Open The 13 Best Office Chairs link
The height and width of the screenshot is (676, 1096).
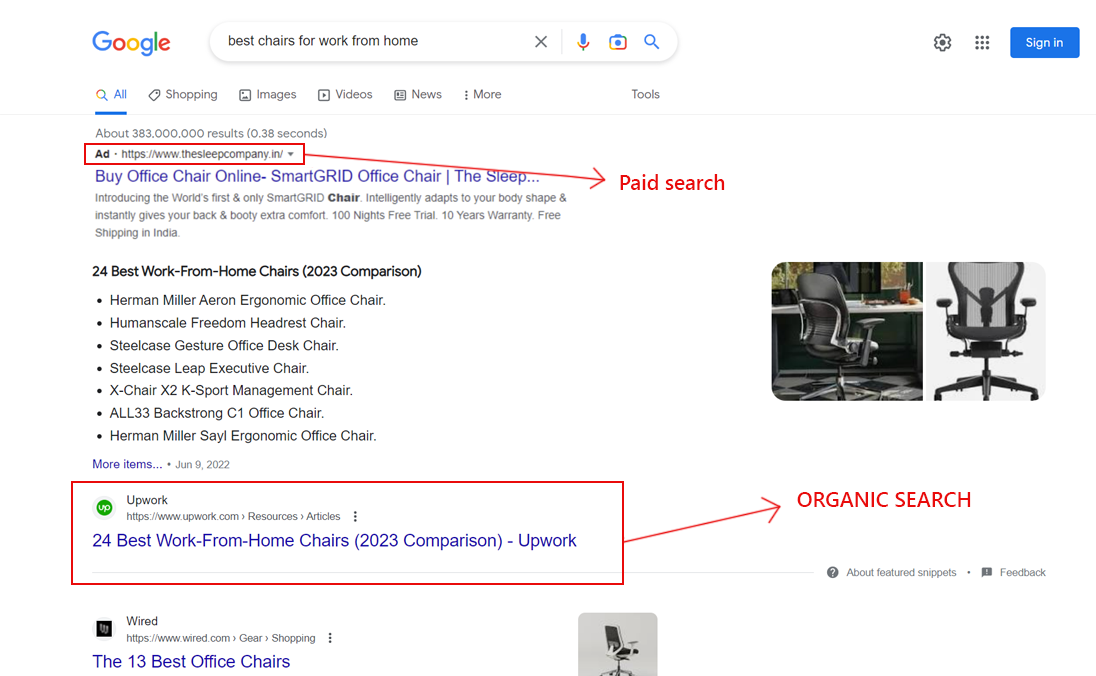[191, 661]
